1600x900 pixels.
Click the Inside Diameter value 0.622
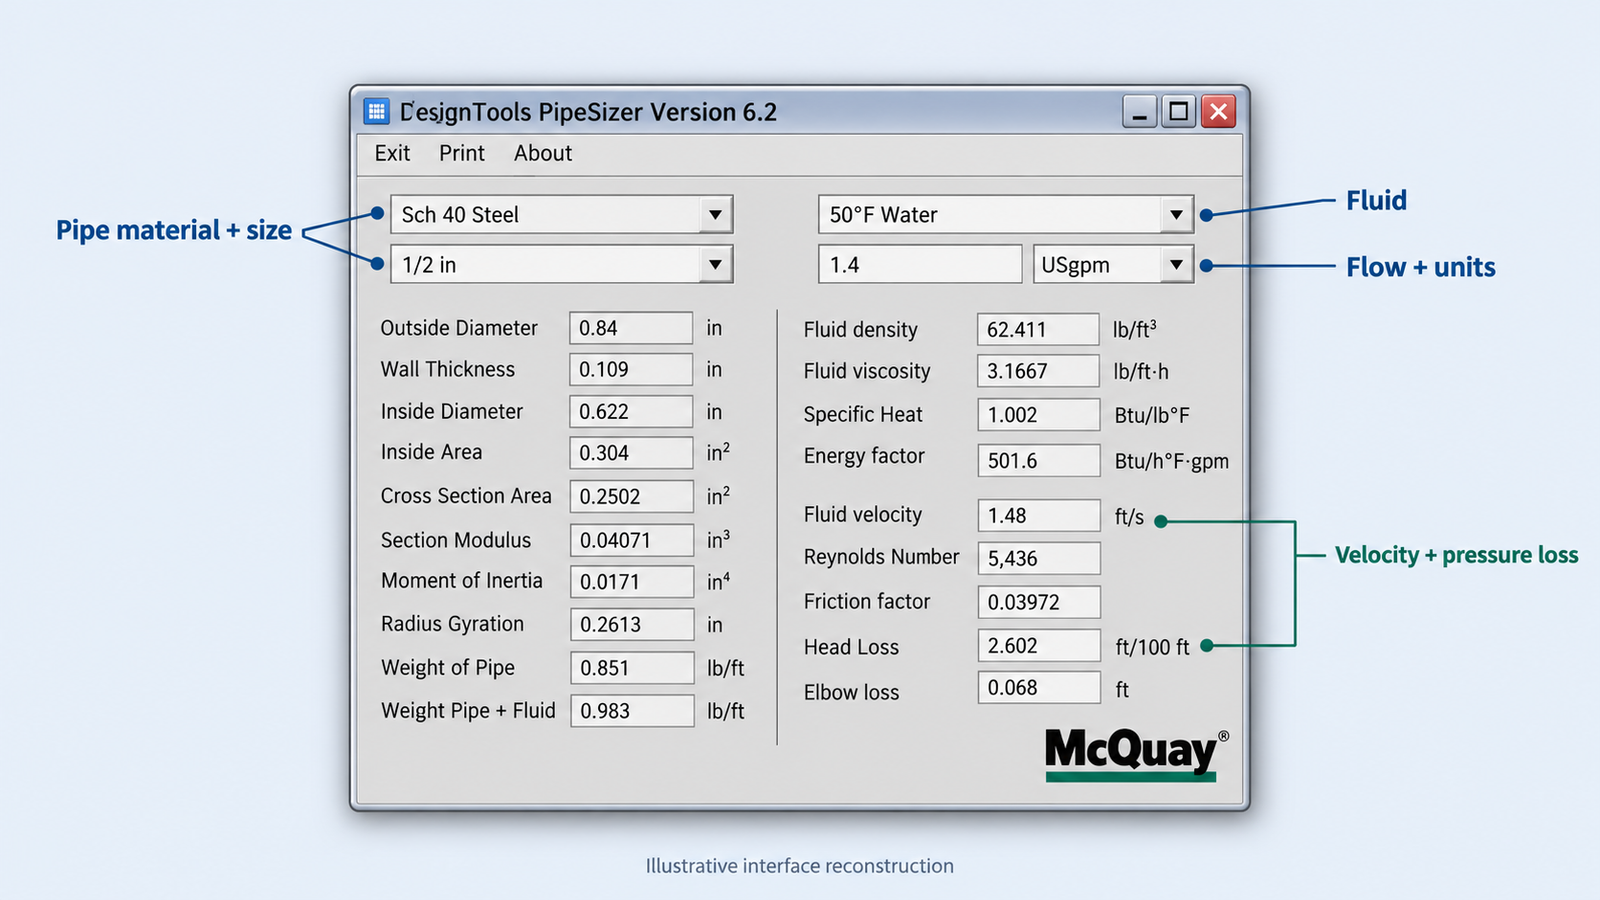click(x=631, y=411)
